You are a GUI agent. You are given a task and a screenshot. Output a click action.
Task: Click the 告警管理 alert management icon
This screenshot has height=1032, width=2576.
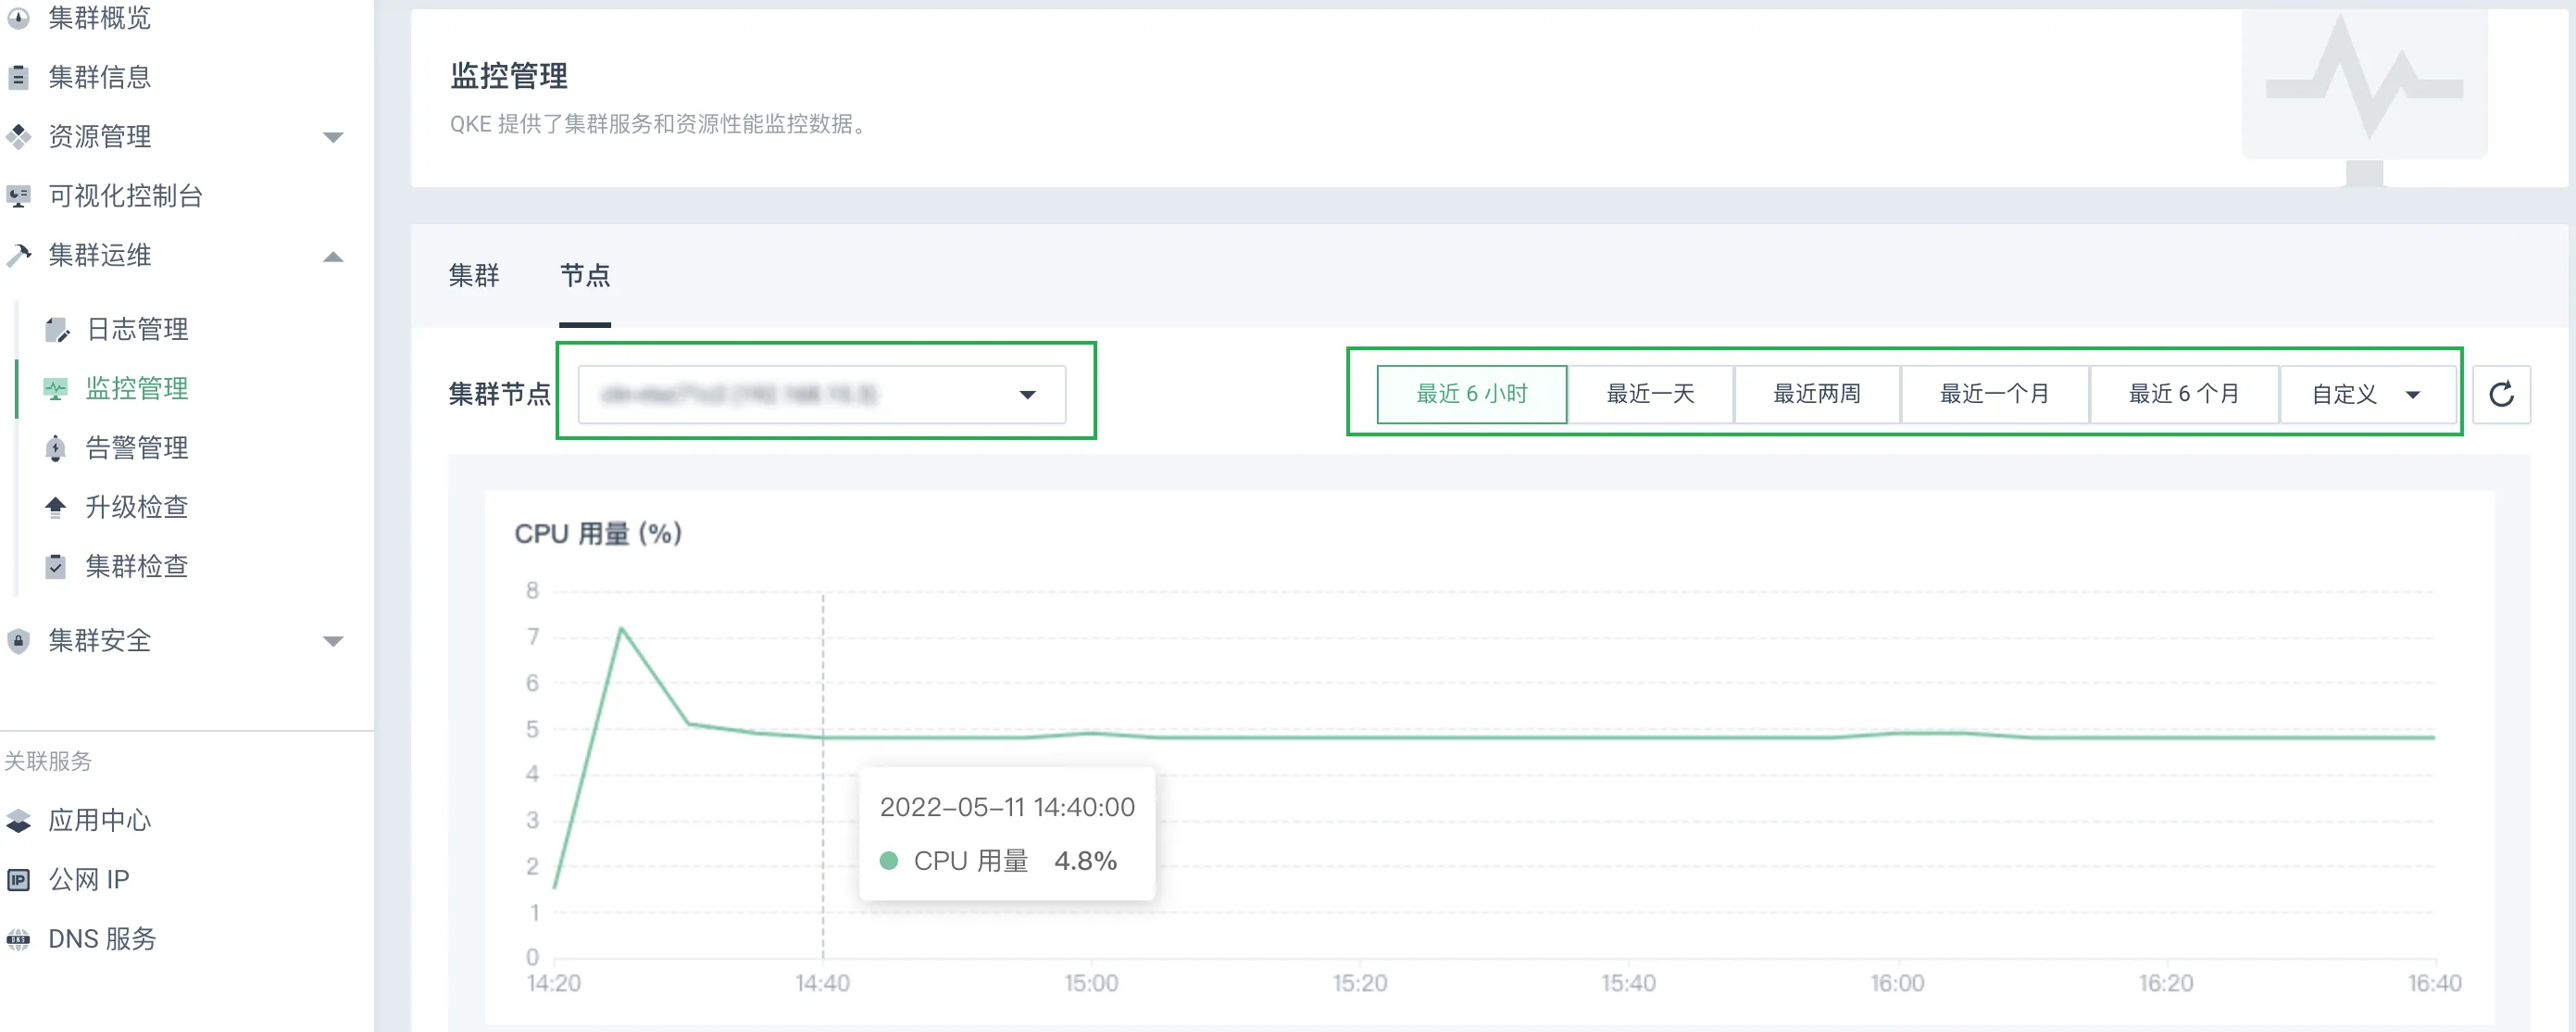pos(57,447)
